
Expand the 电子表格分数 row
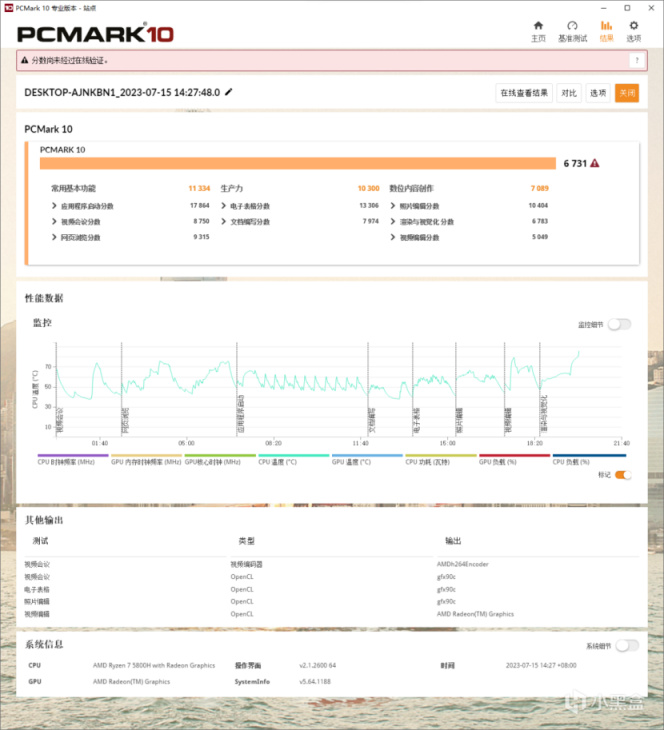click(224, 206)
